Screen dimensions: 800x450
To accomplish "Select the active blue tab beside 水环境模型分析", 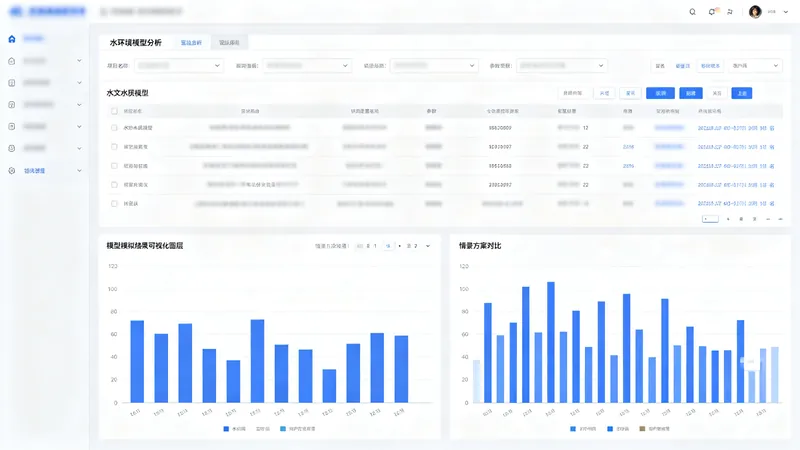I will point(191,43).
